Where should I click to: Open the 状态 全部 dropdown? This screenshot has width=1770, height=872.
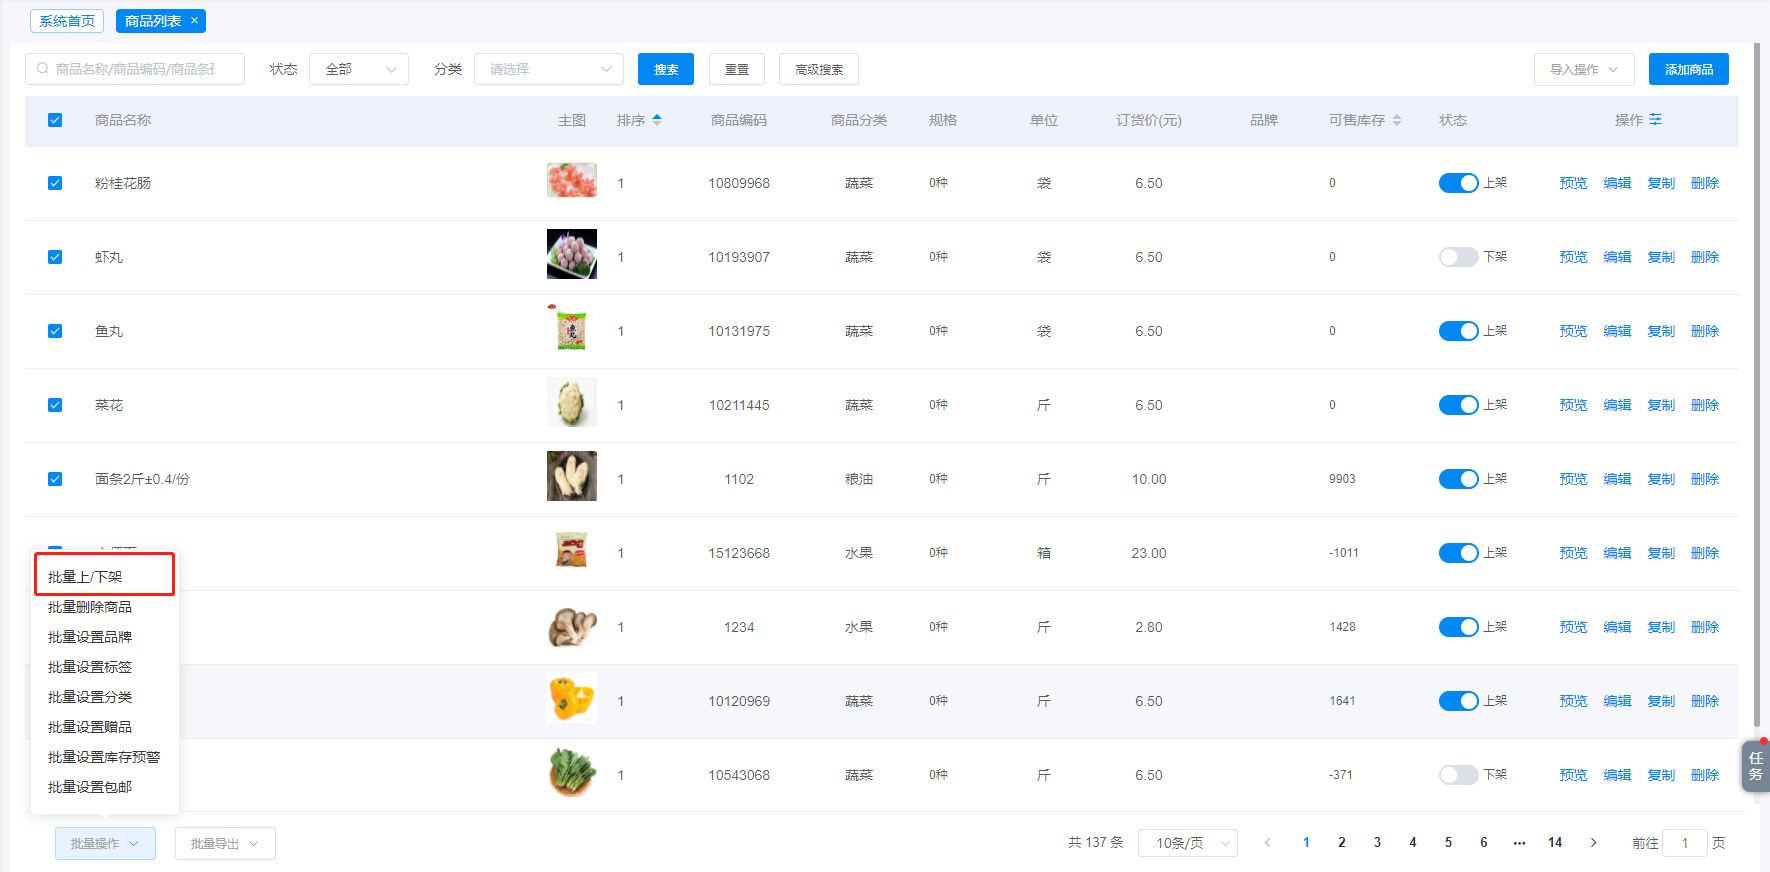(359, 69)
